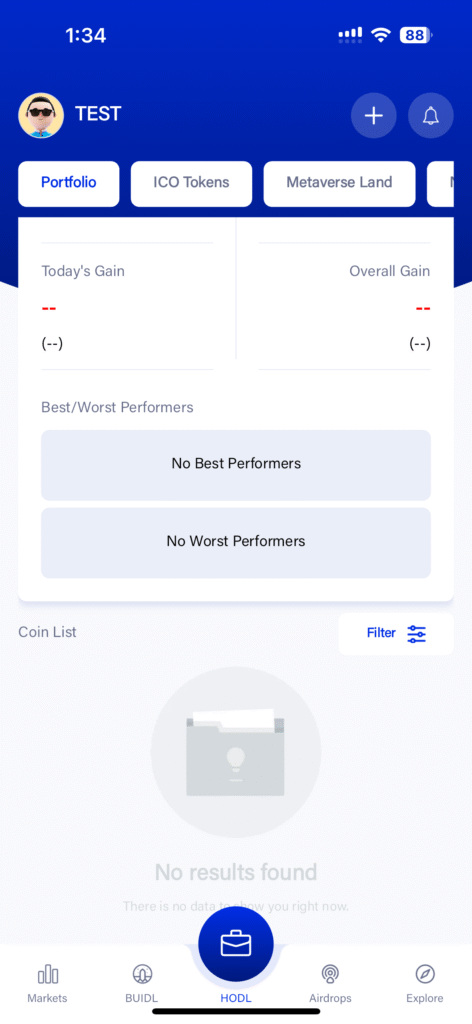The image size is (472, 1024).
Task: Tap the Today's Gain panel
Action: 127,306
